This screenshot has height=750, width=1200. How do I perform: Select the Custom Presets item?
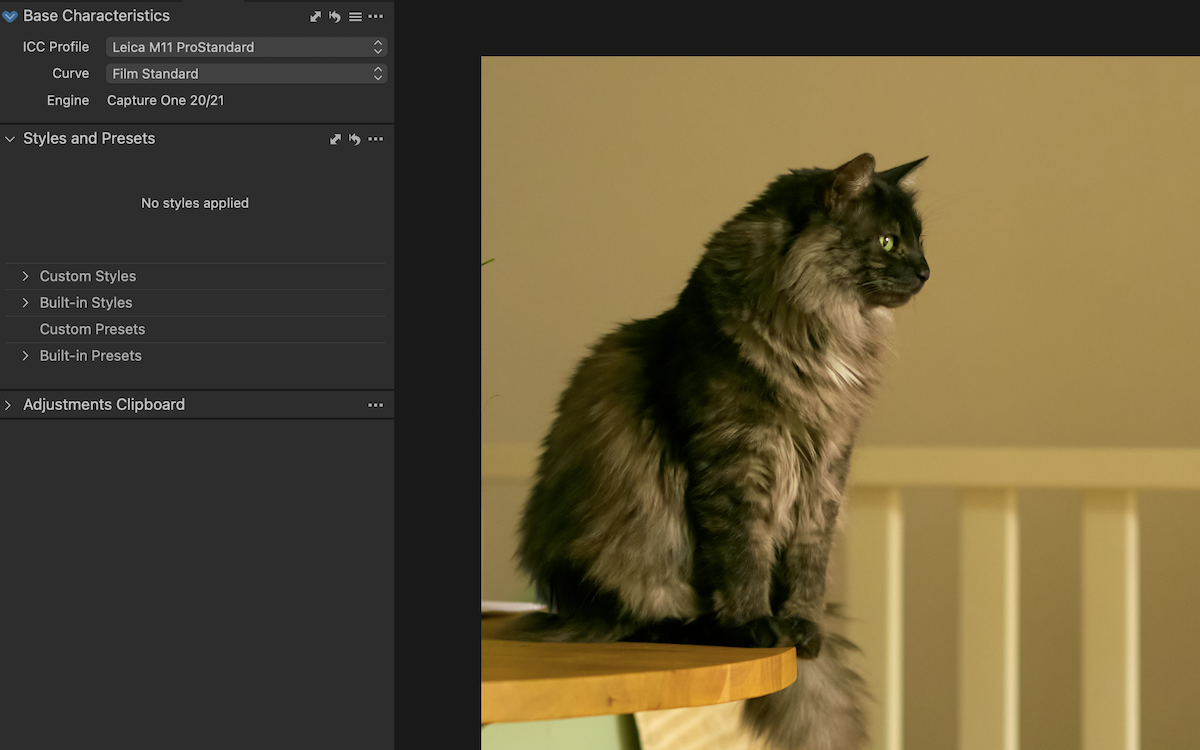pos(92,329)
